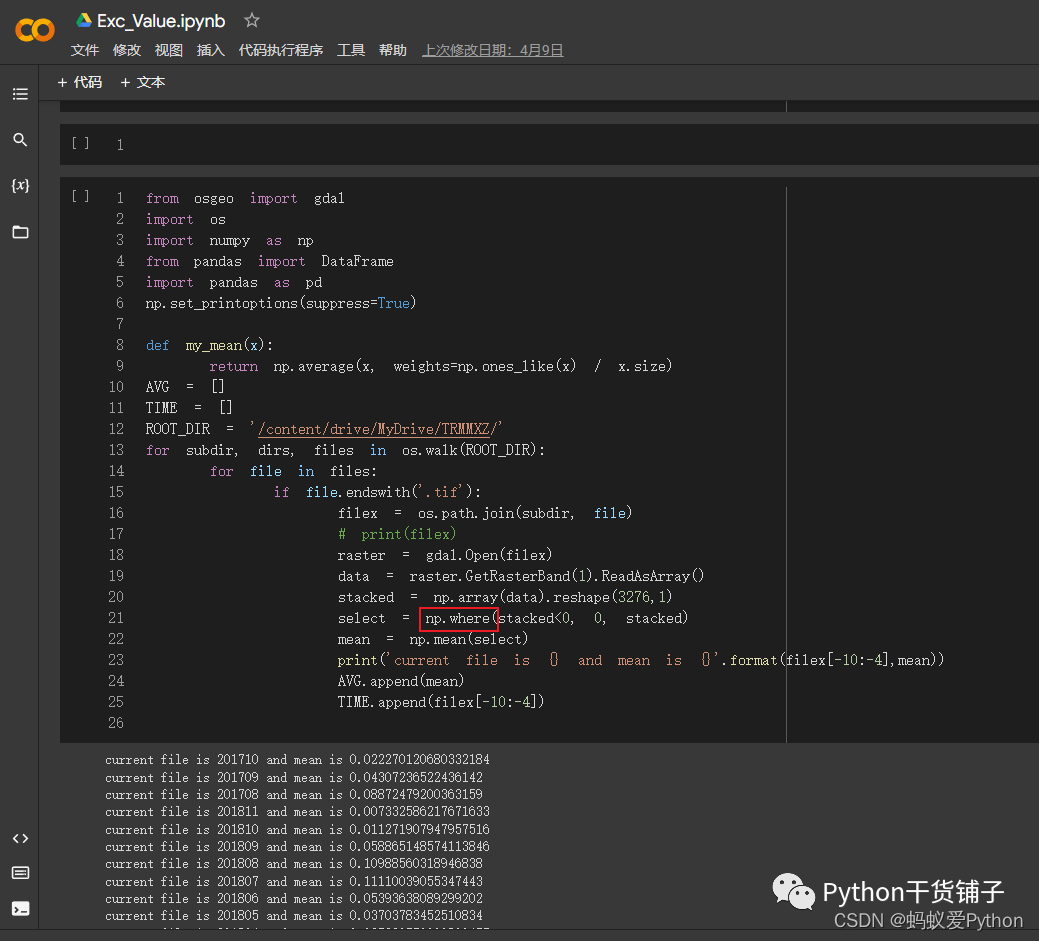Open the 文件 menu
The image size is (1039, 941).
point(85,50)
